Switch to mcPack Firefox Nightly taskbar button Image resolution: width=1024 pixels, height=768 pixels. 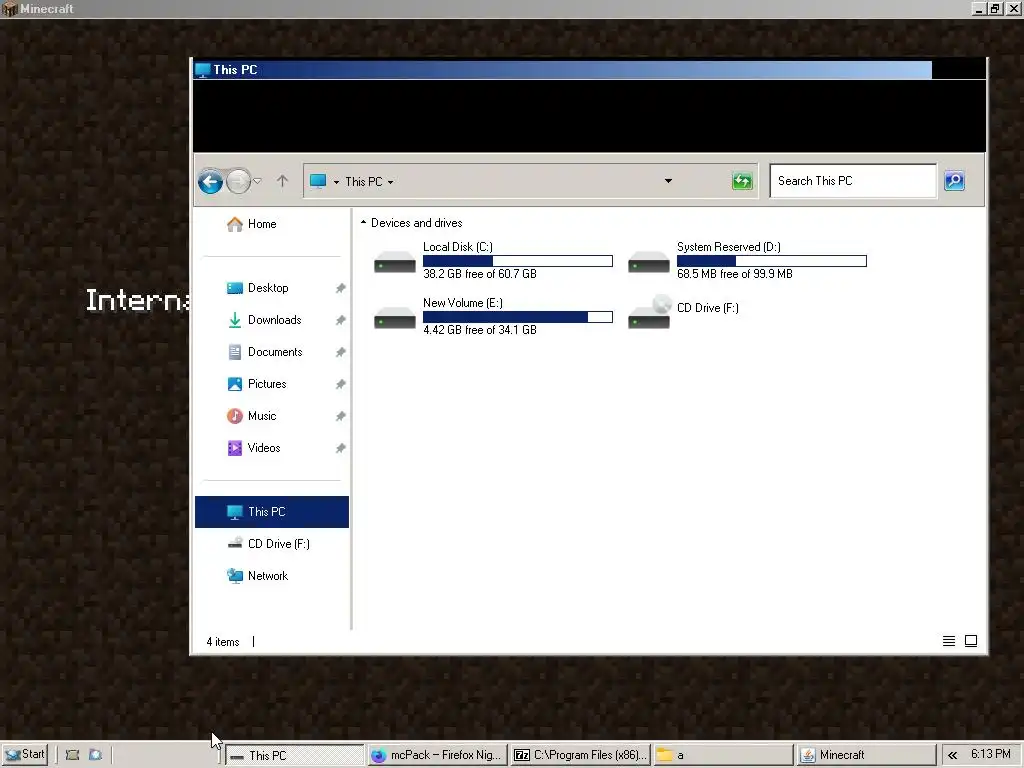click(437, 755)
